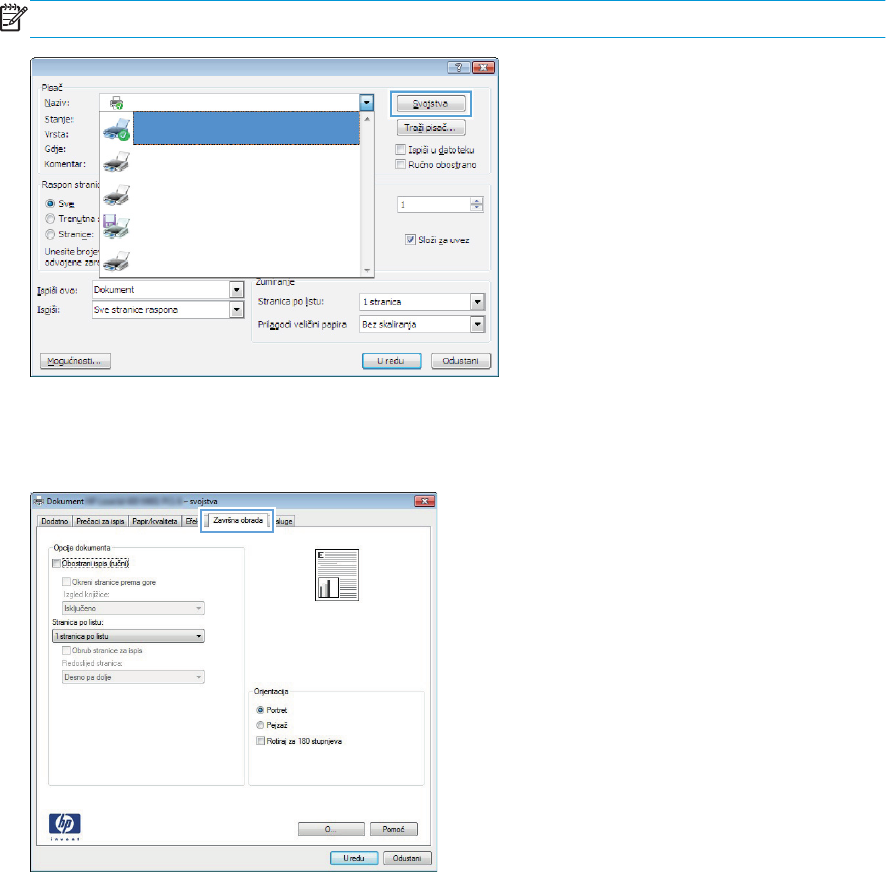The height and width of the screenshot is (872, 886).
Task: Cancel print dialog with Odustani
Action: [461, 361]
